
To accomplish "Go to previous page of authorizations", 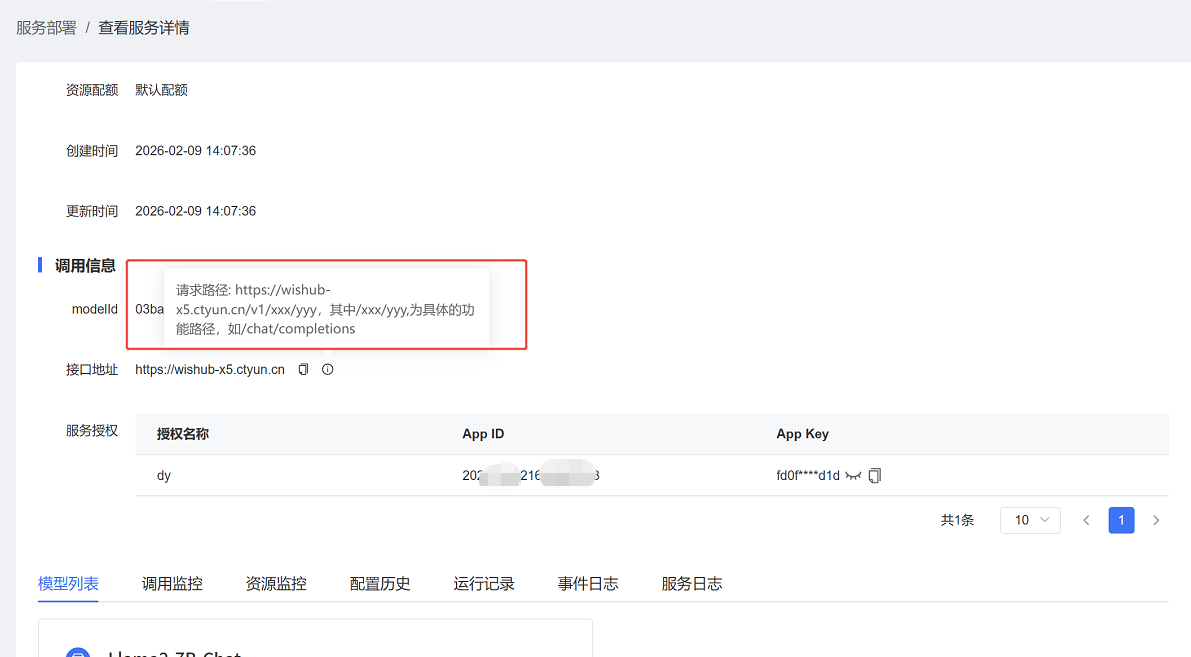I will click(1086, 520).
